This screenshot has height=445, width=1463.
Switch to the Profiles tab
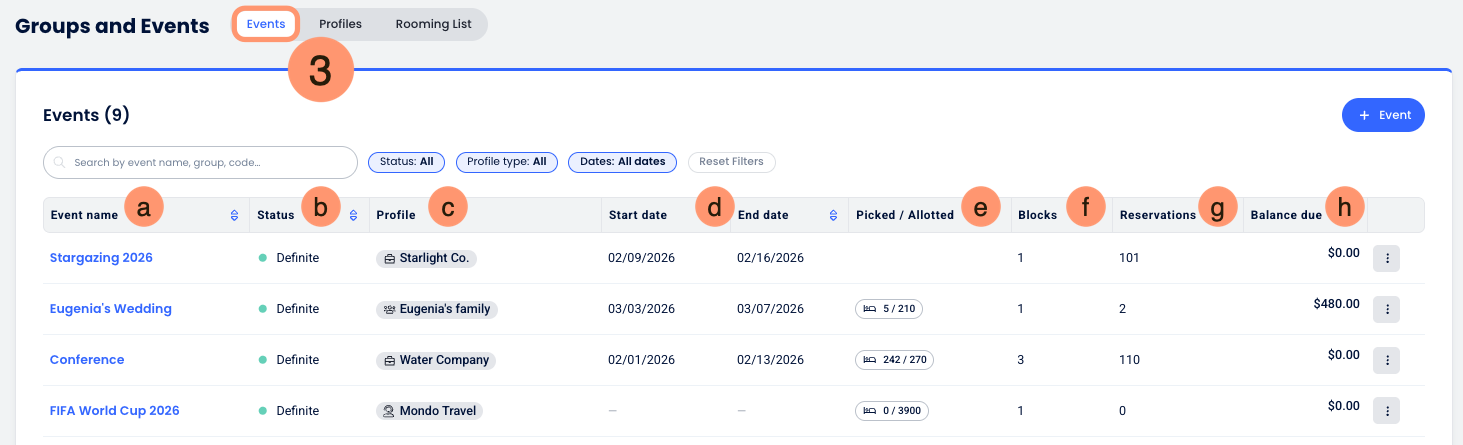point(340,24)
